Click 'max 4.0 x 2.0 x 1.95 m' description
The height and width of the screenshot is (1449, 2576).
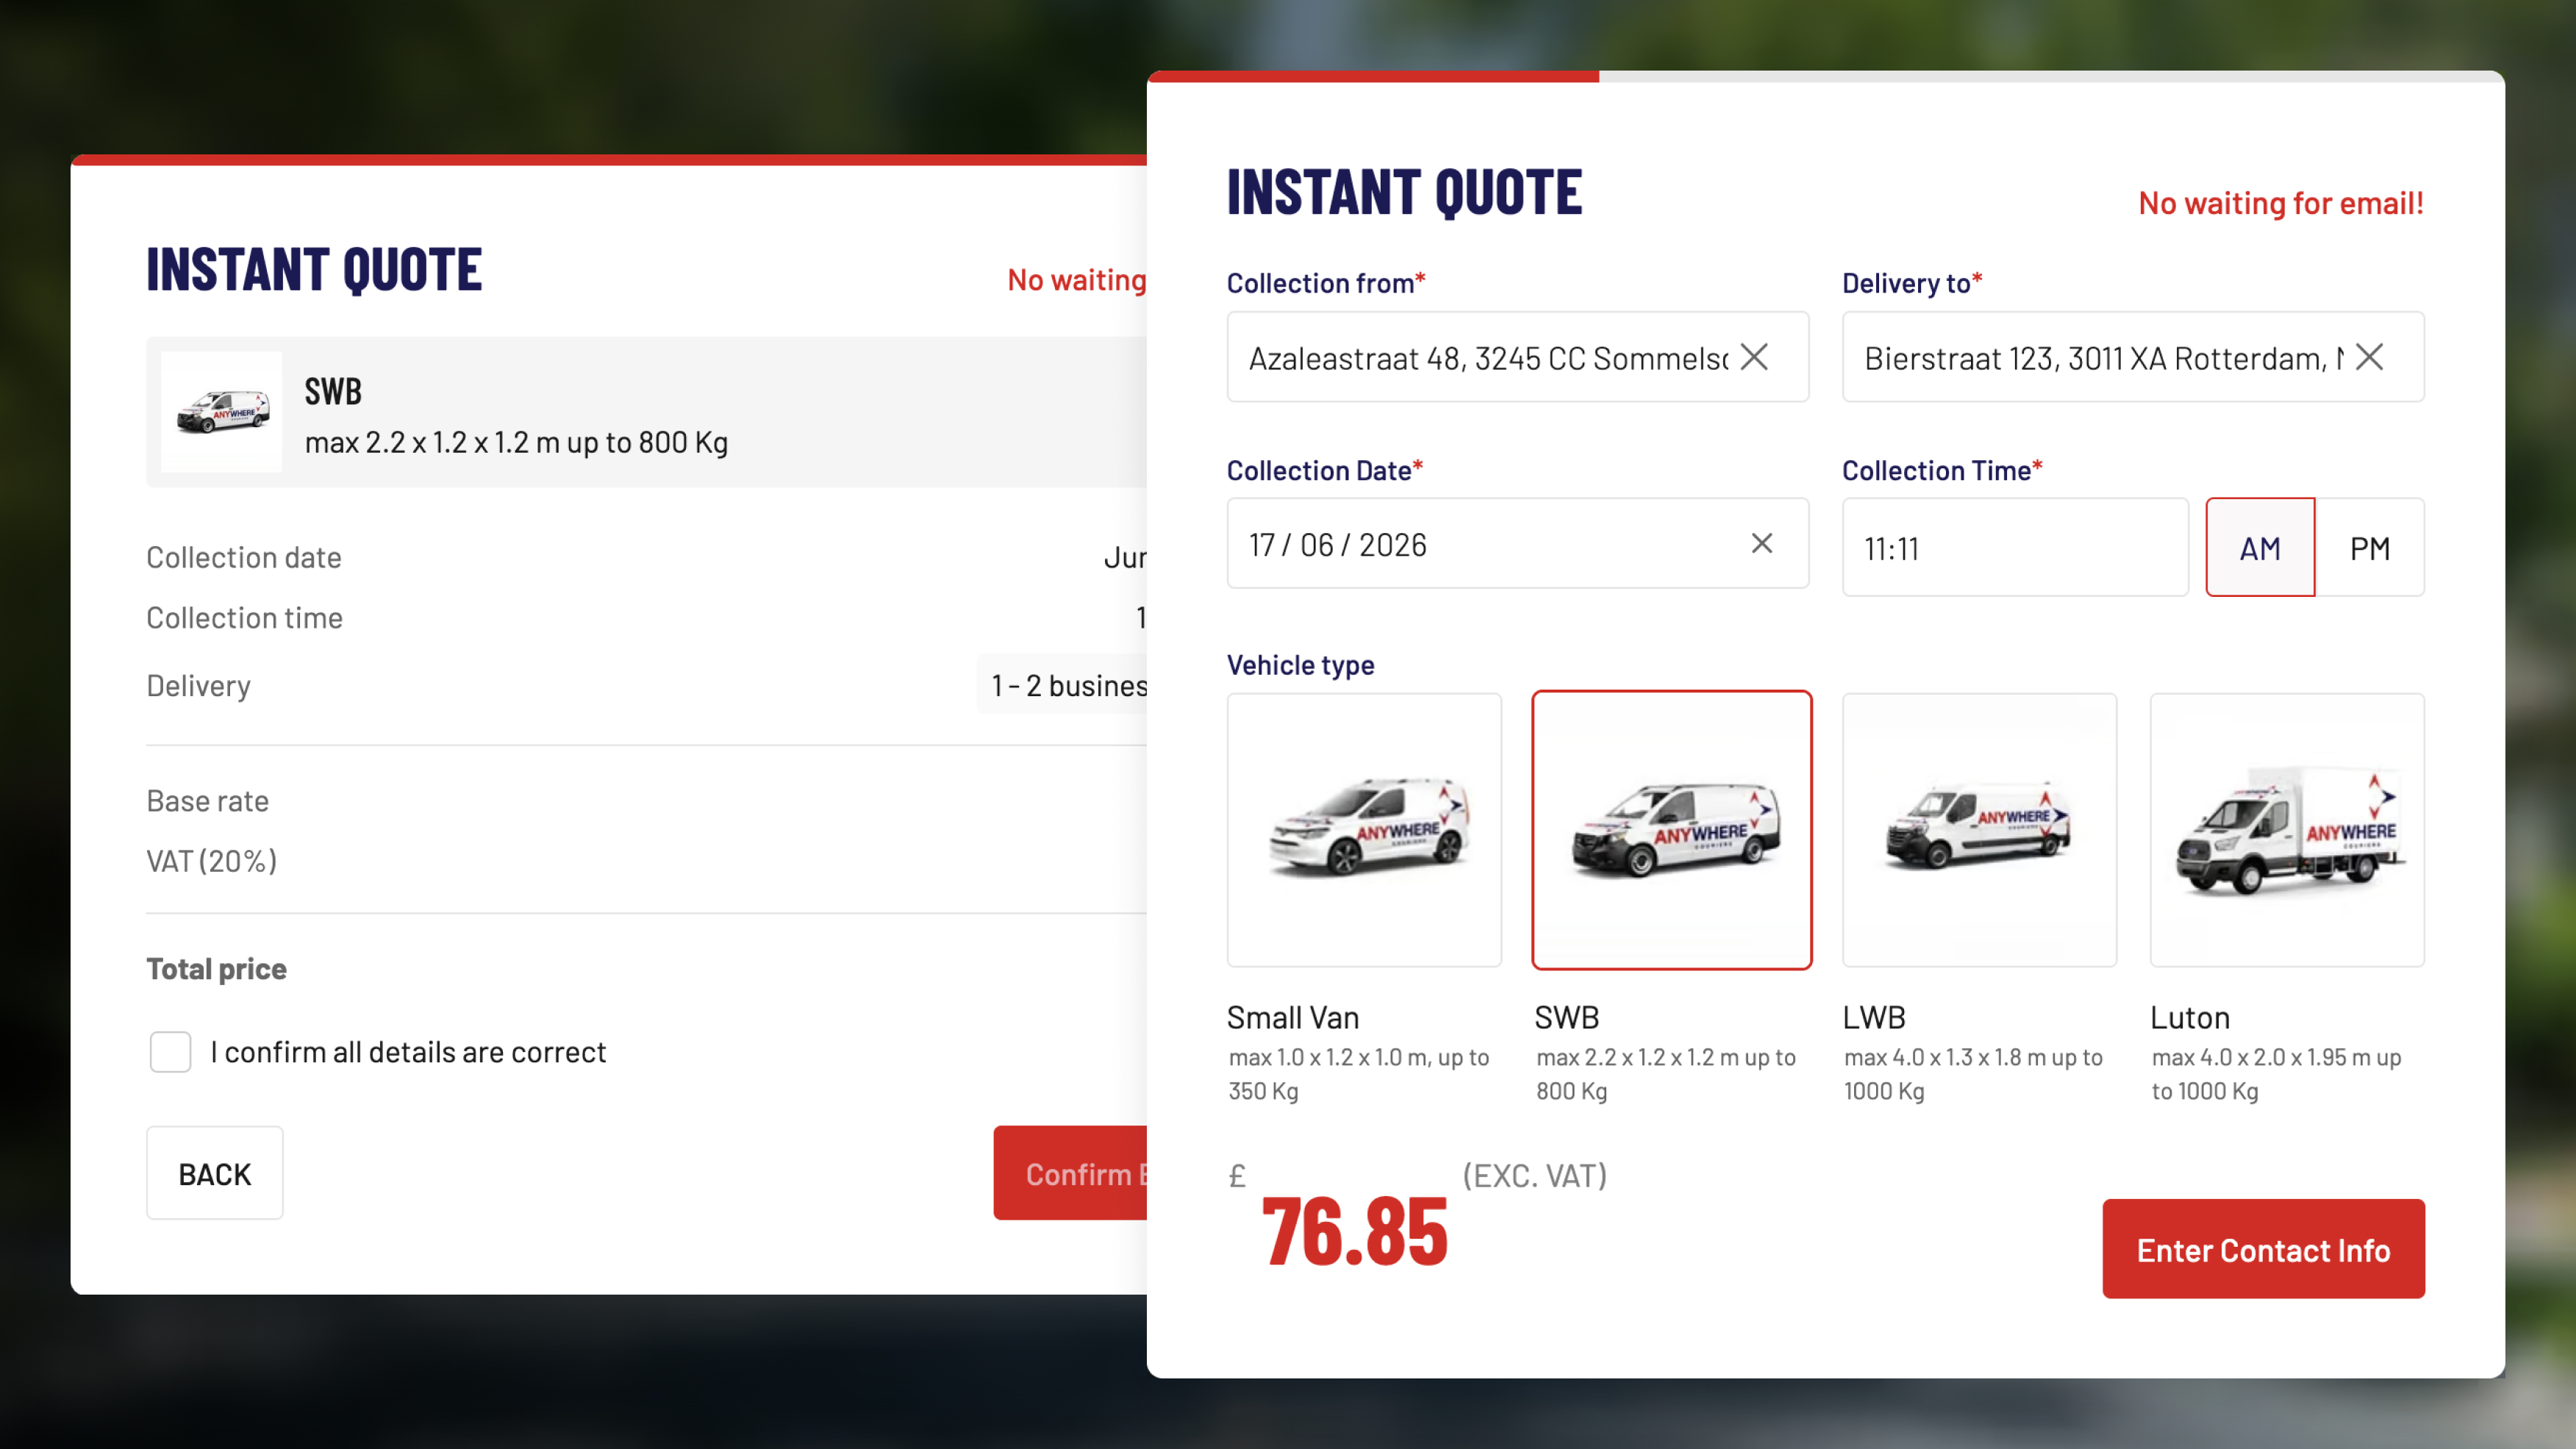click(x=2276, y=1074)
